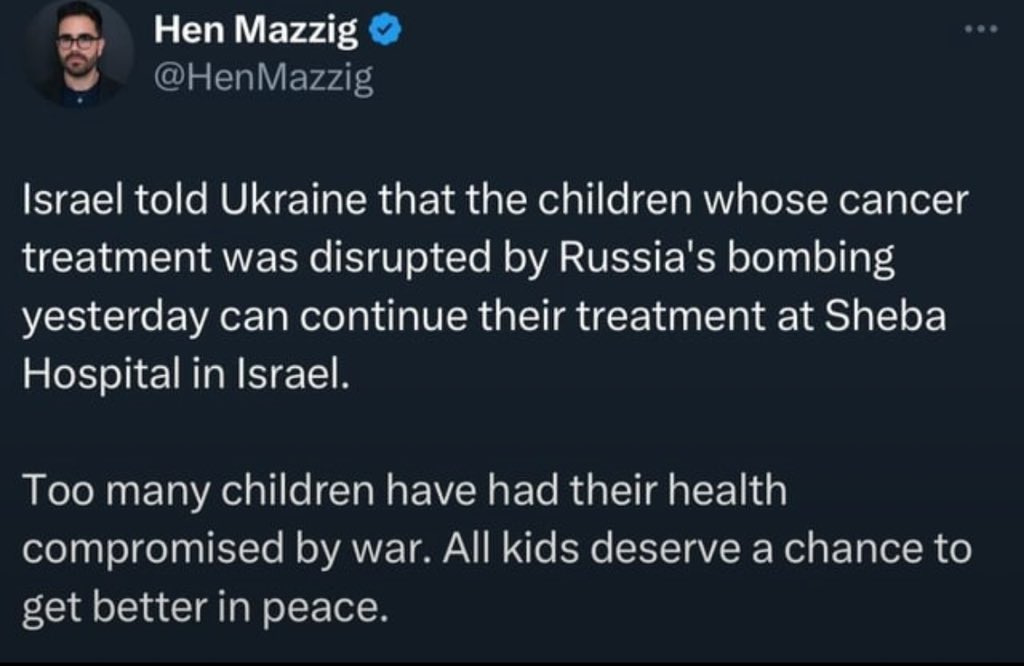Open Hen Mazzig's profile picture
Viewport: 1024px width, 666px height.
80,51
